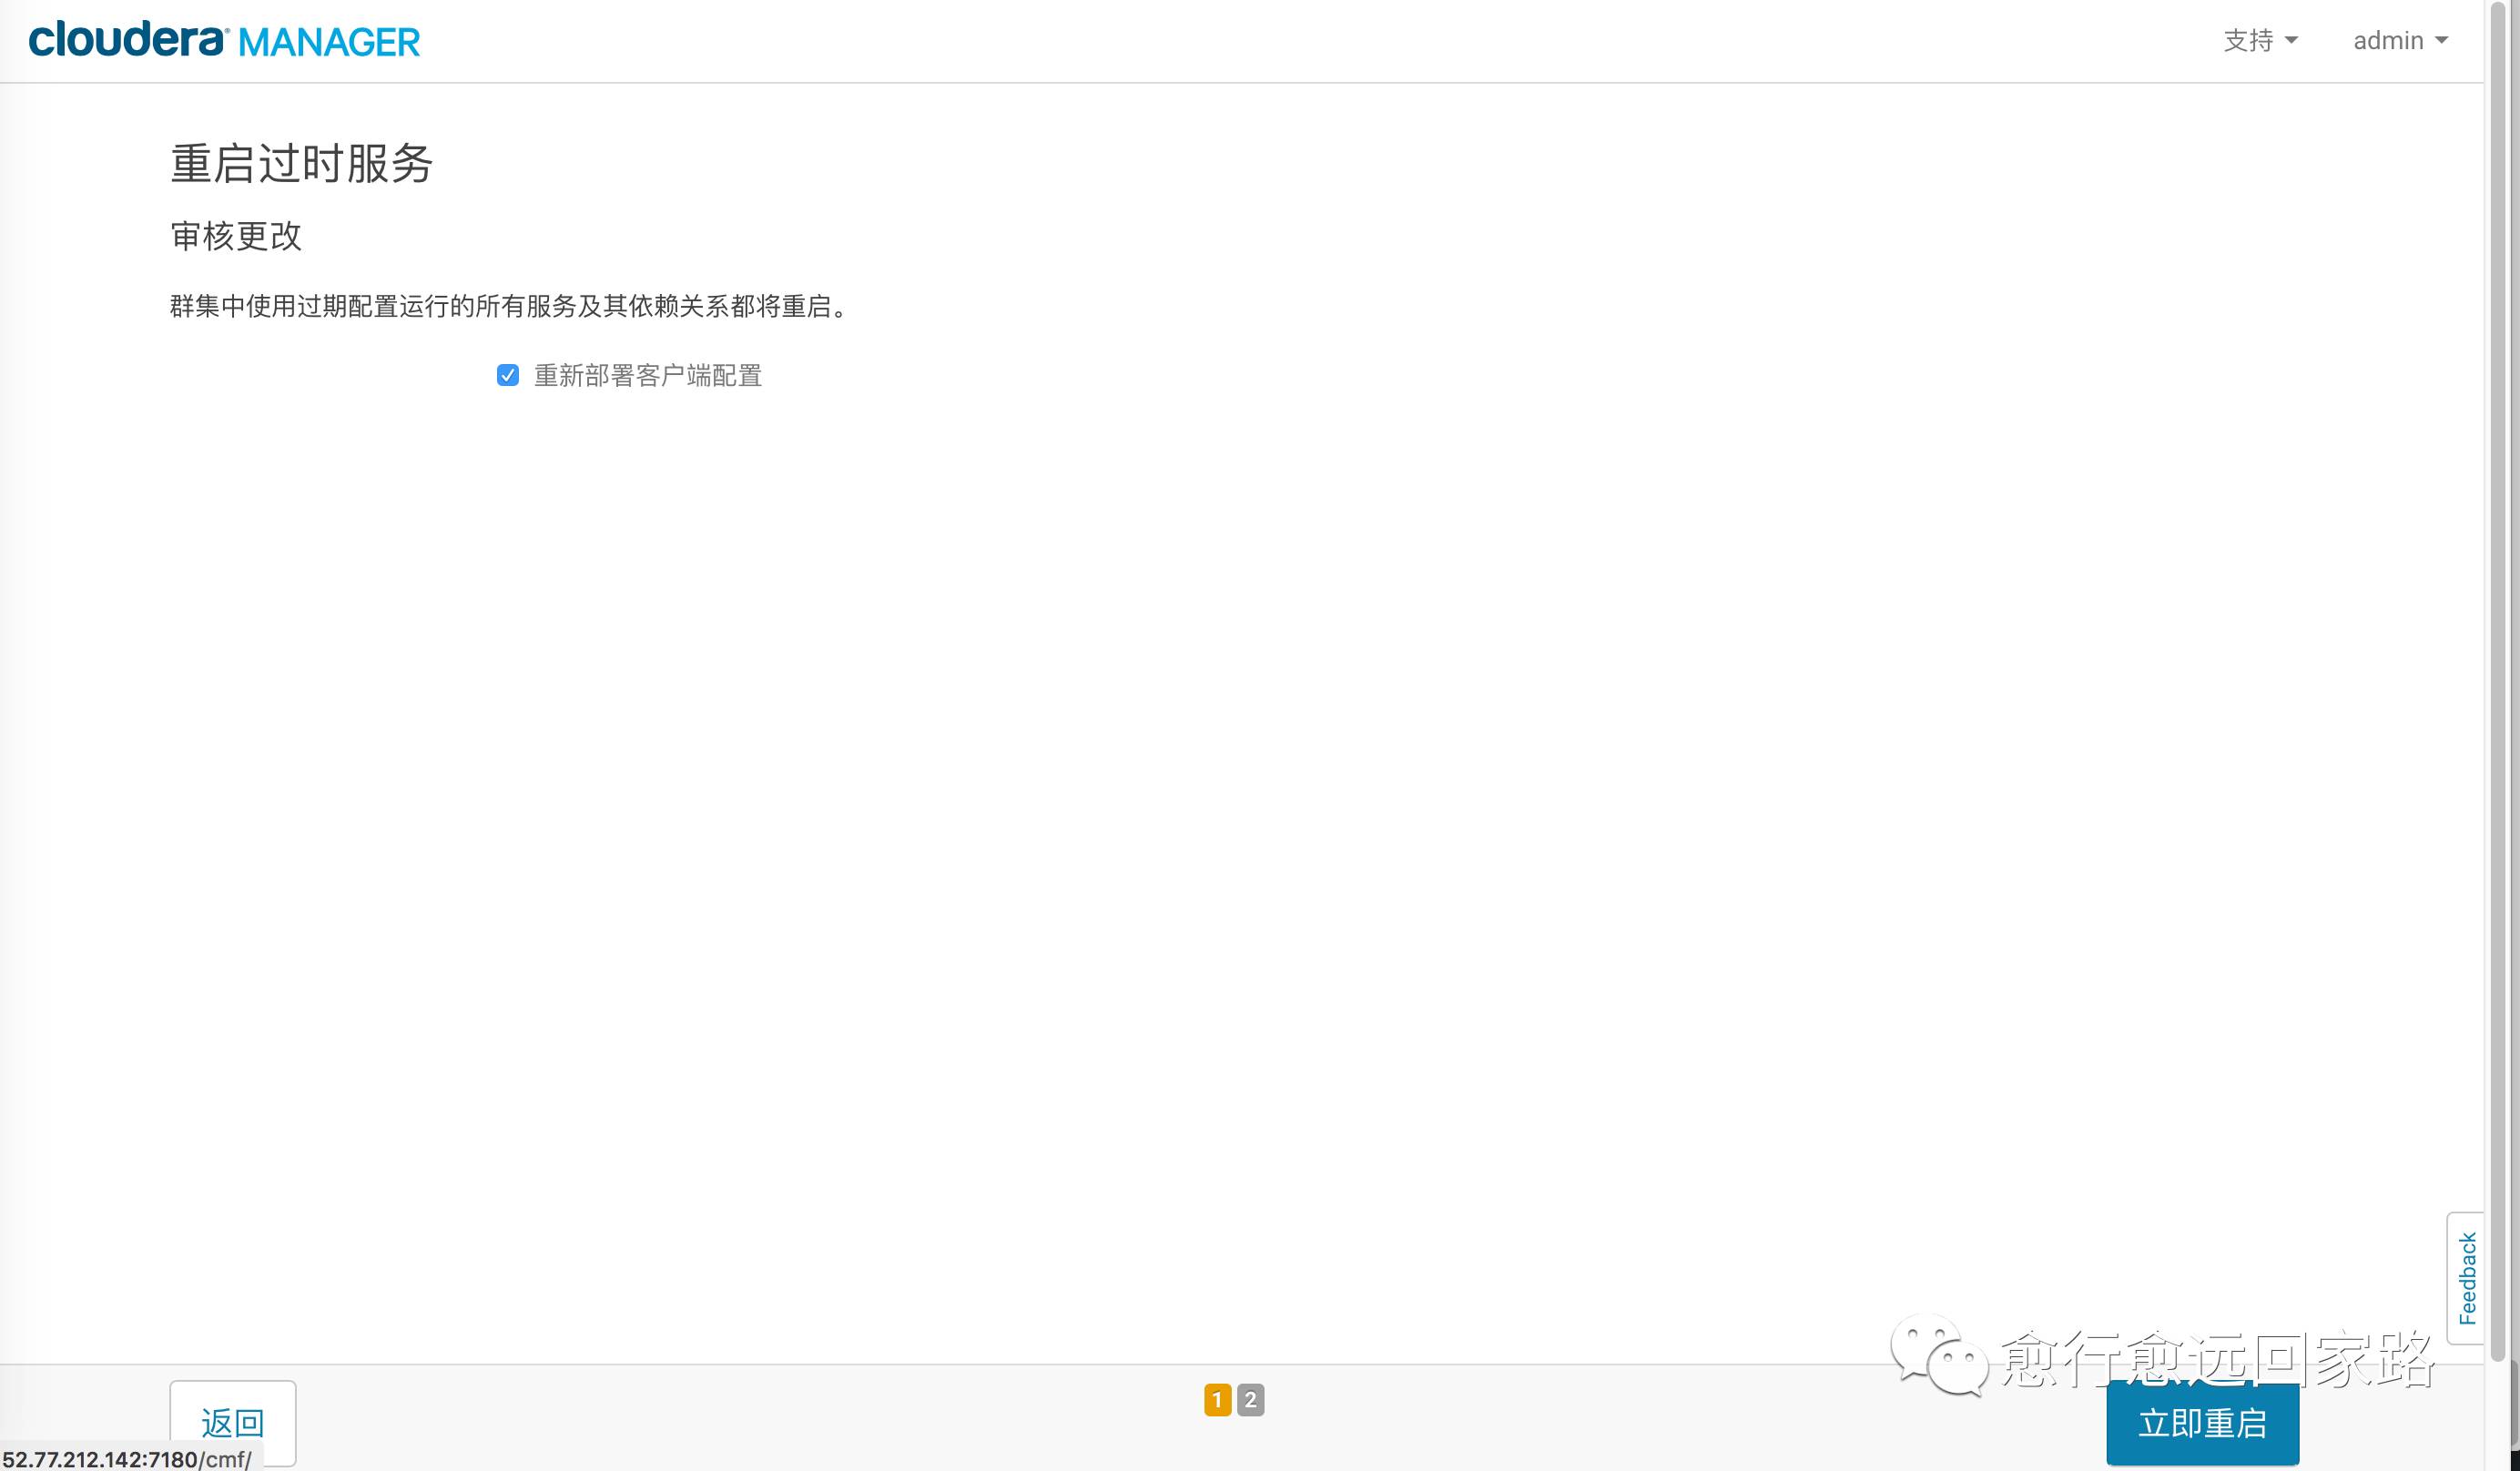Image resolution: width=2520 pixels, height=1471 pixels.
Task: Go to wizard step 2 indicator
Action: [1250, 1400]
